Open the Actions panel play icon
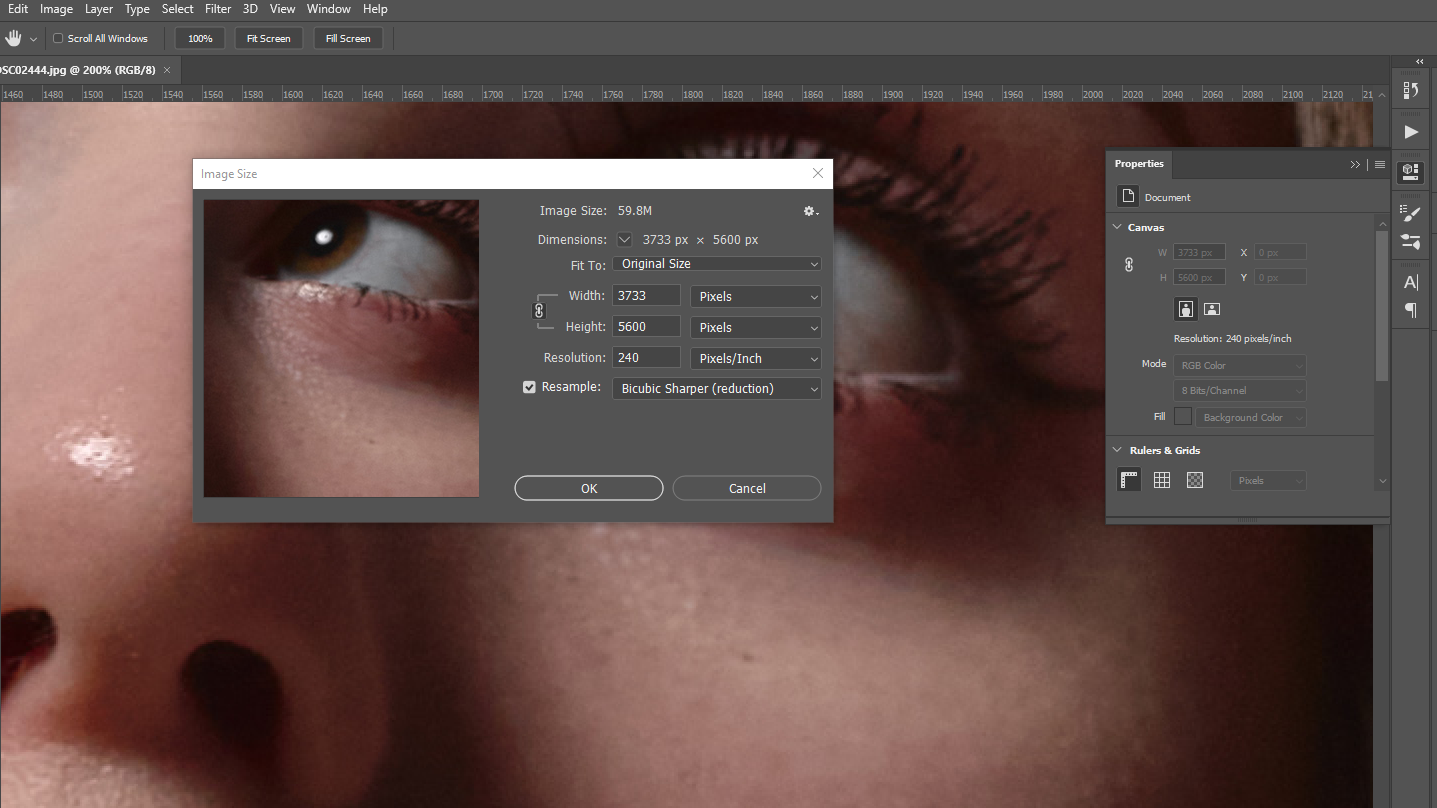Image resolution: width=1437 pixels, height=808 pixels. point(1411,132)
